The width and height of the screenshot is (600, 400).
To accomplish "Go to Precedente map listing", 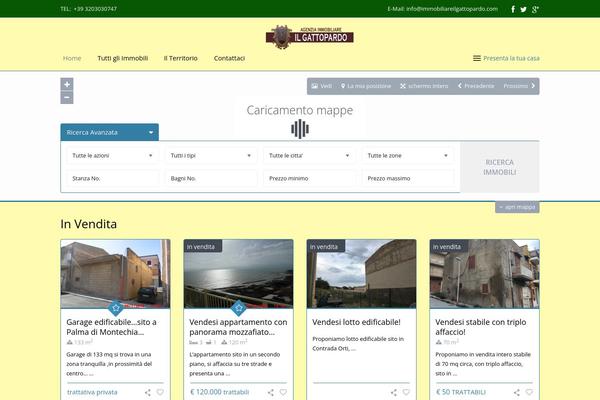I will [476, 86].
